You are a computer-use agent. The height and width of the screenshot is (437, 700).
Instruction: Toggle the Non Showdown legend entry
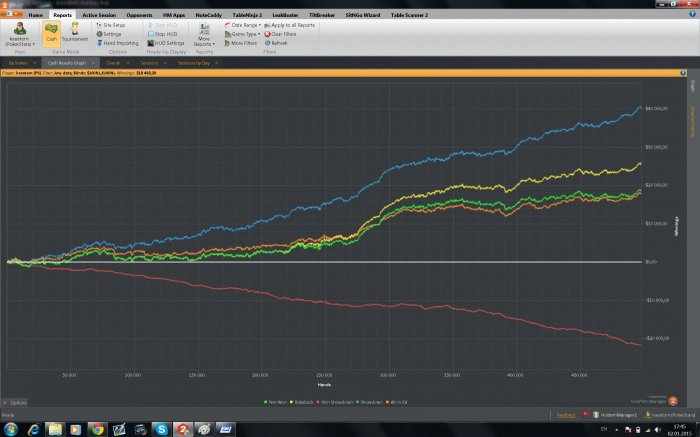(335, 402)
